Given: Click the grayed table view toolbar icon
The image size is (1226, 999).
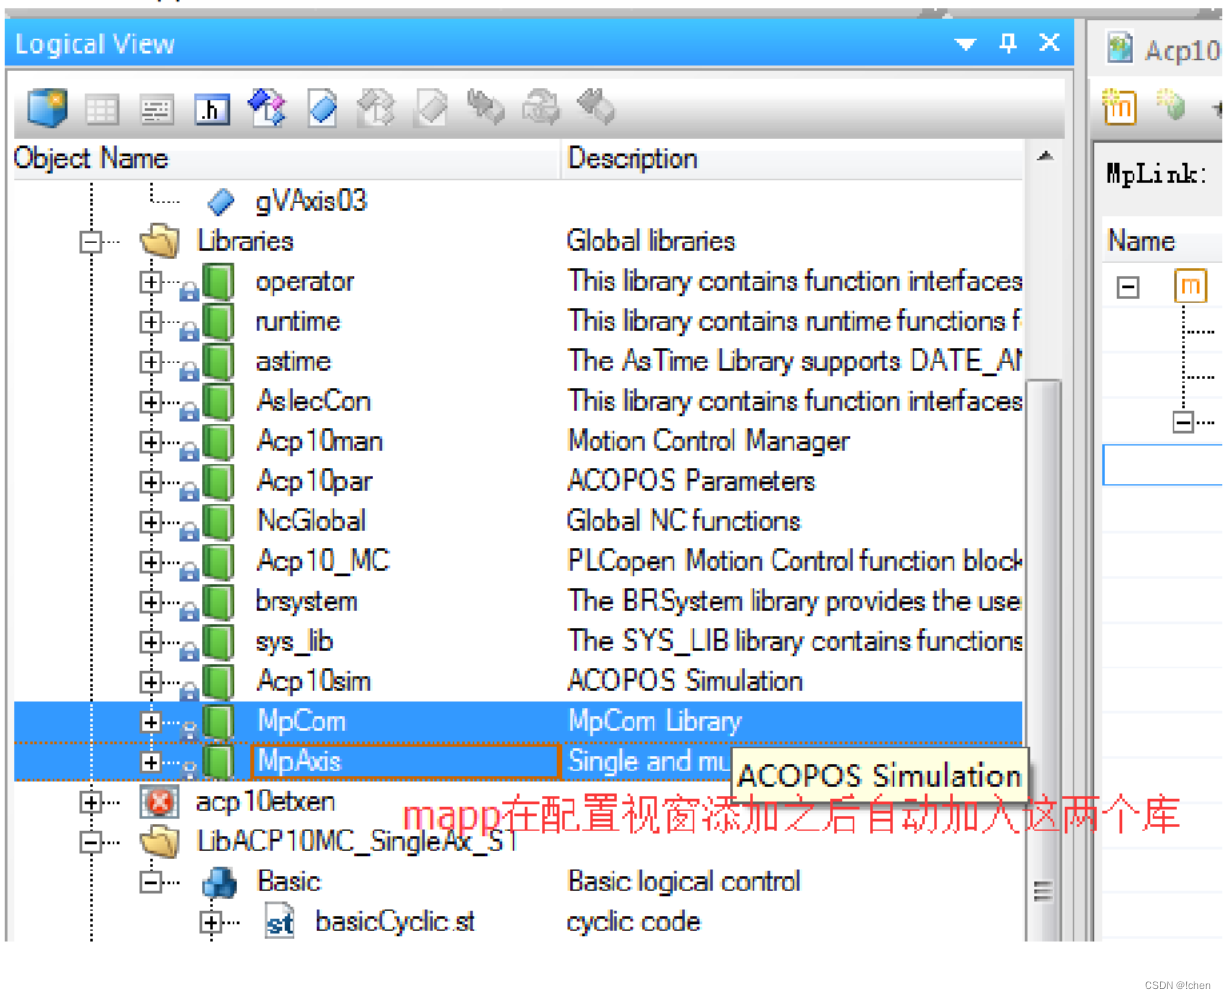Looking at the screenshot, I should (101, 109).
